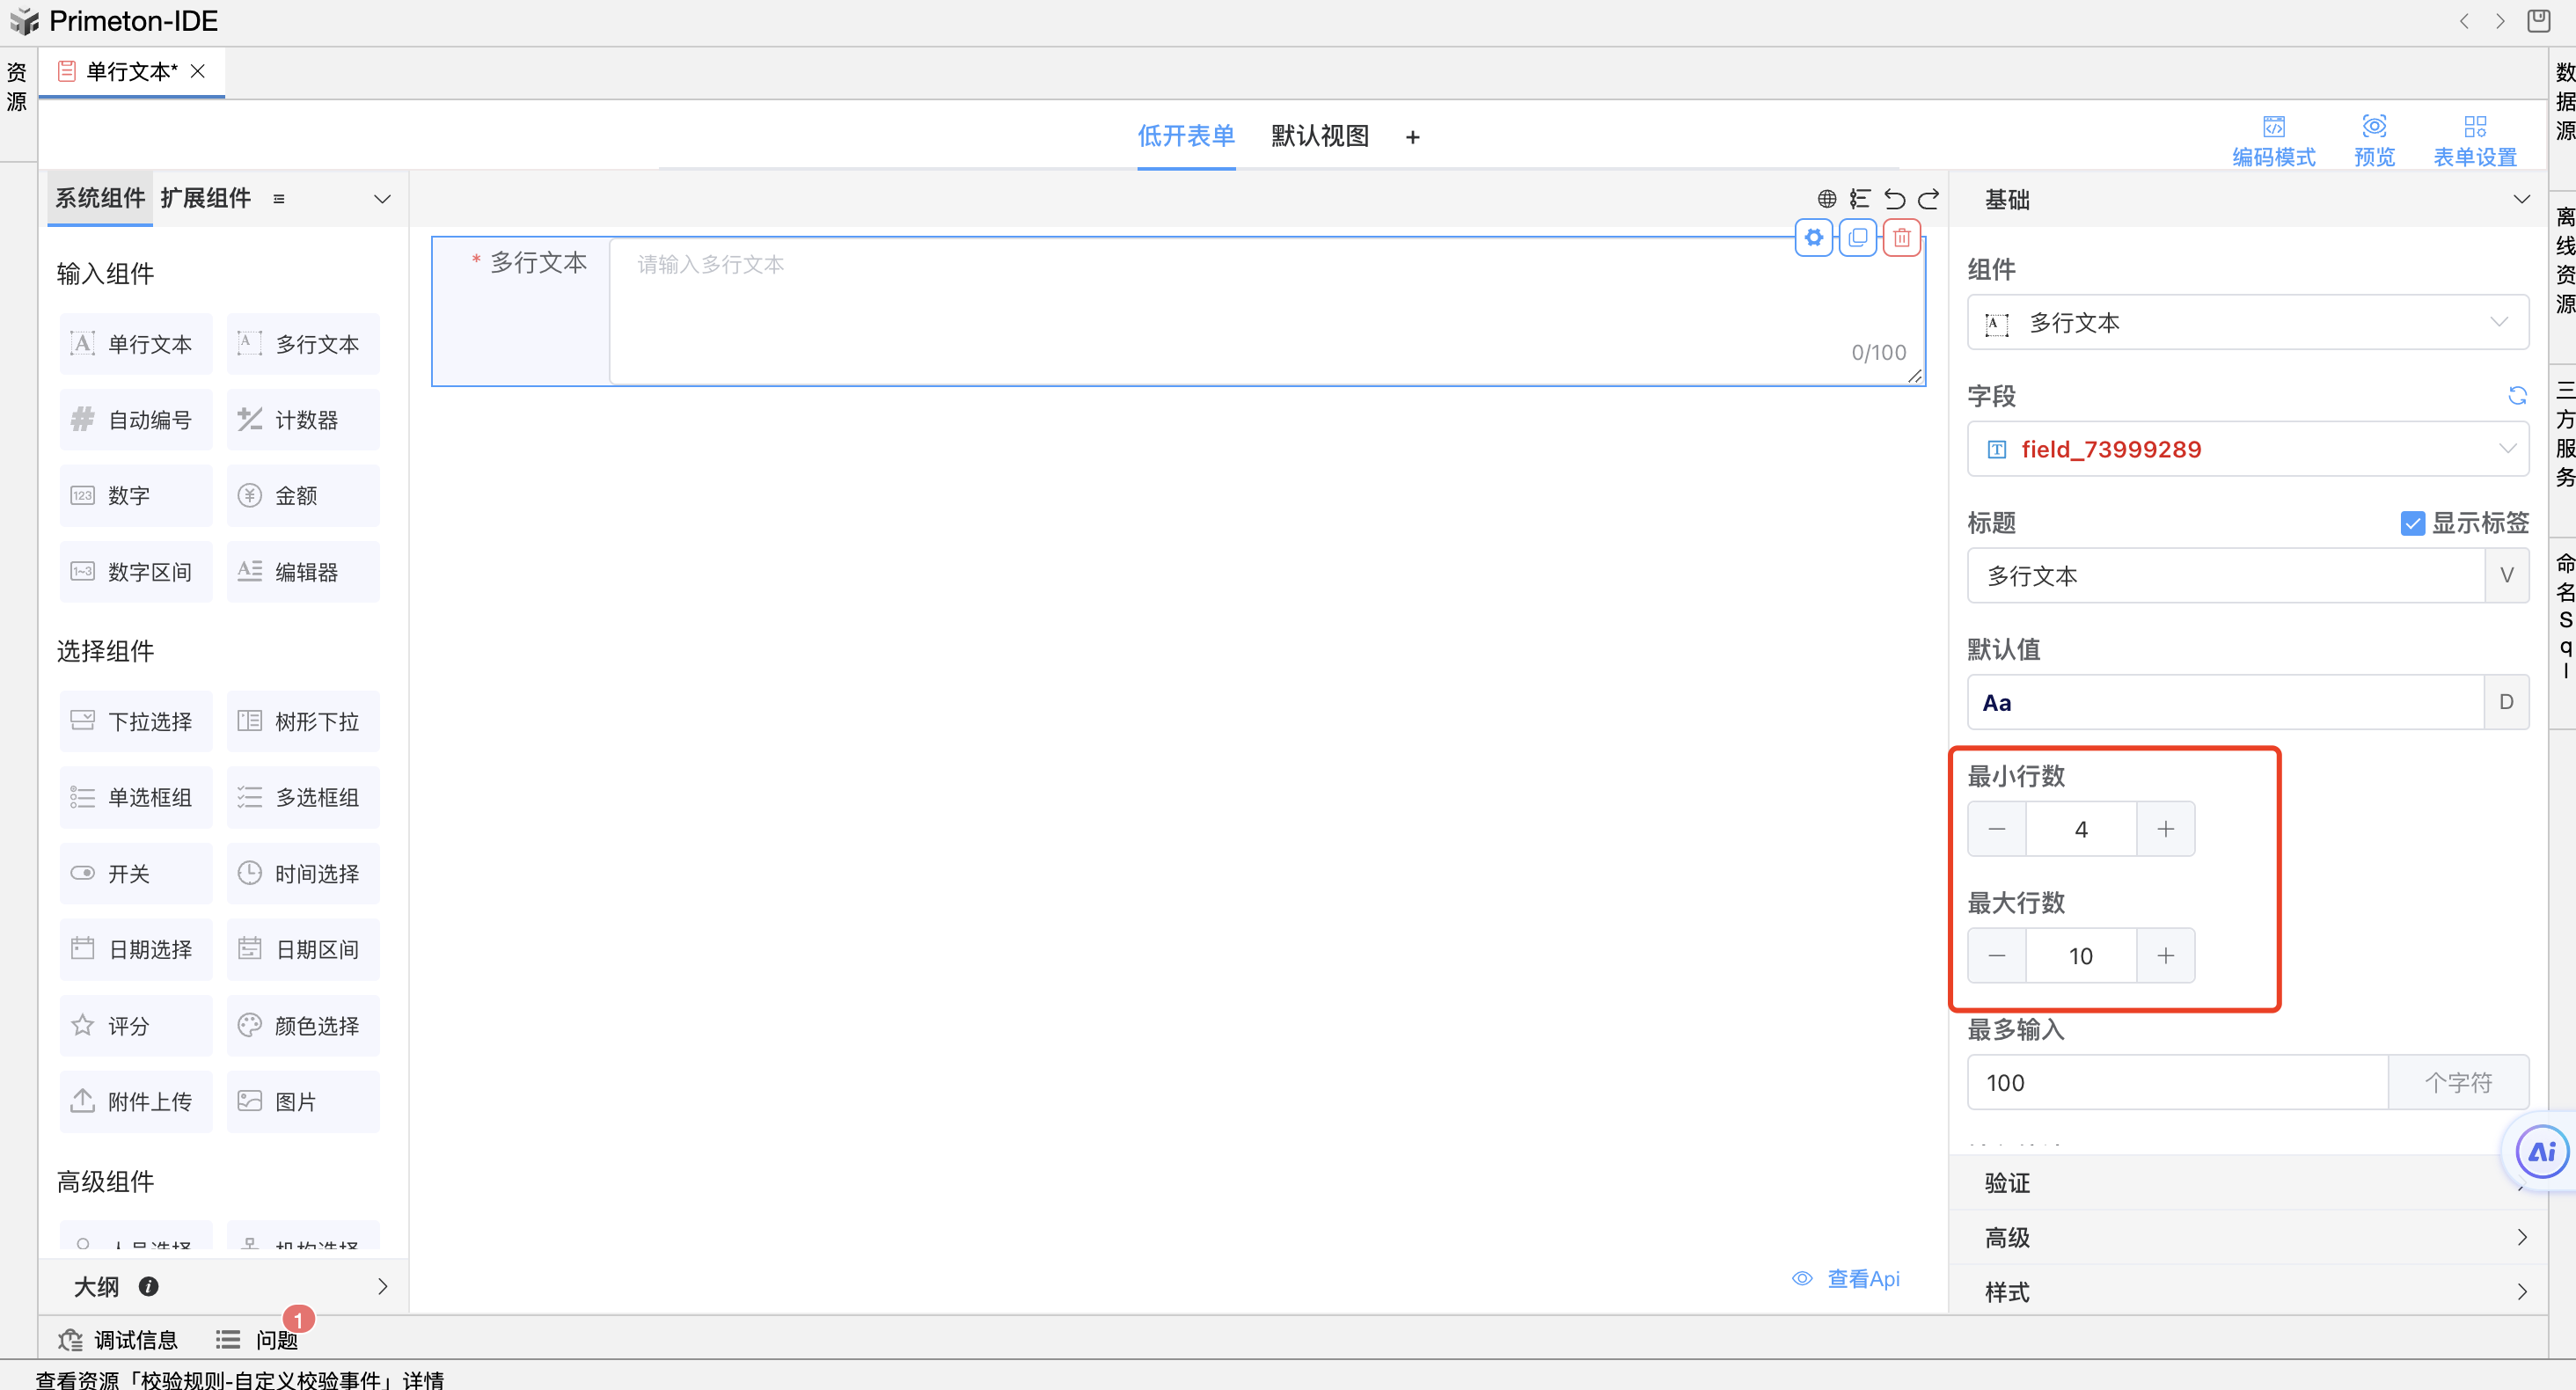
Task: Open 编码模式 code mode
Action: (x=2273, y=141)
